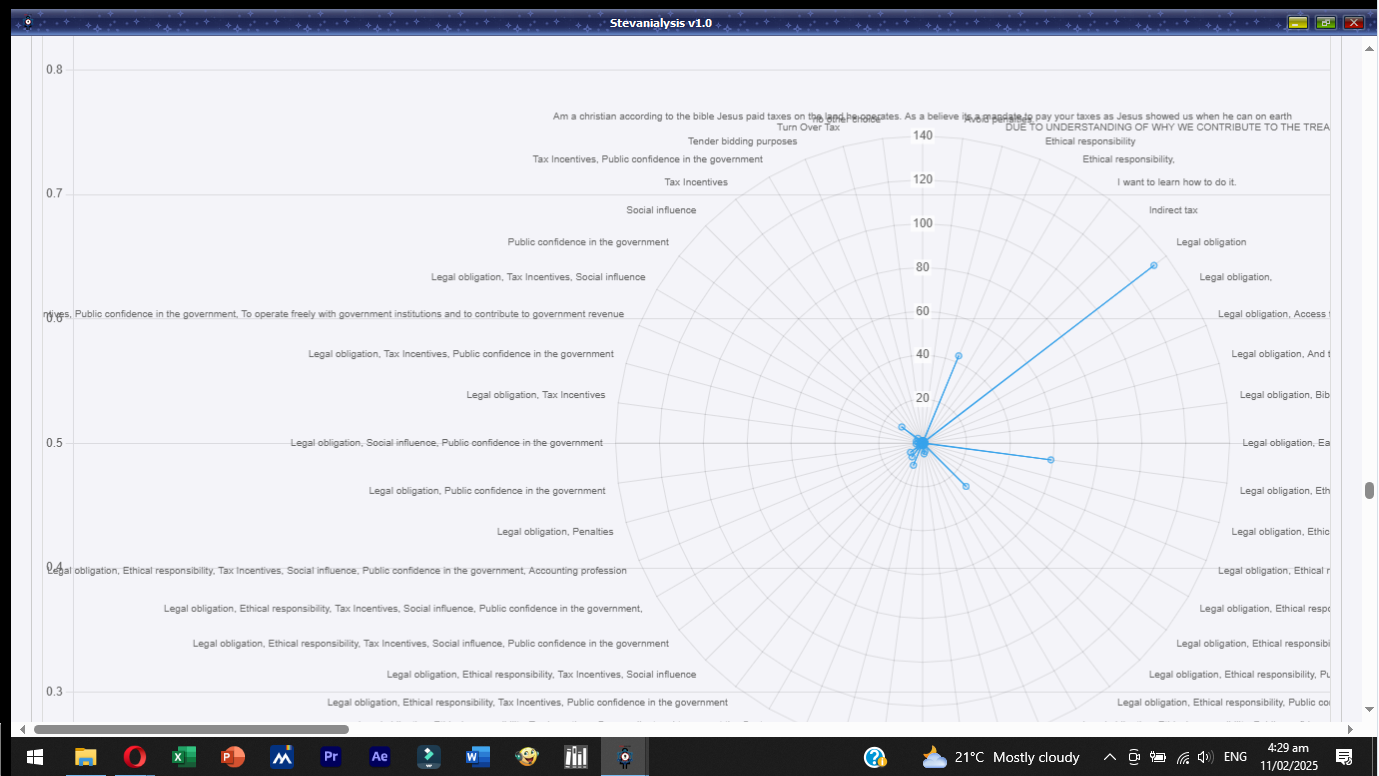Click the vertical scrollbar up arrow
The height and width of the screenshot is (776, 1379).
pos(1369,47)
